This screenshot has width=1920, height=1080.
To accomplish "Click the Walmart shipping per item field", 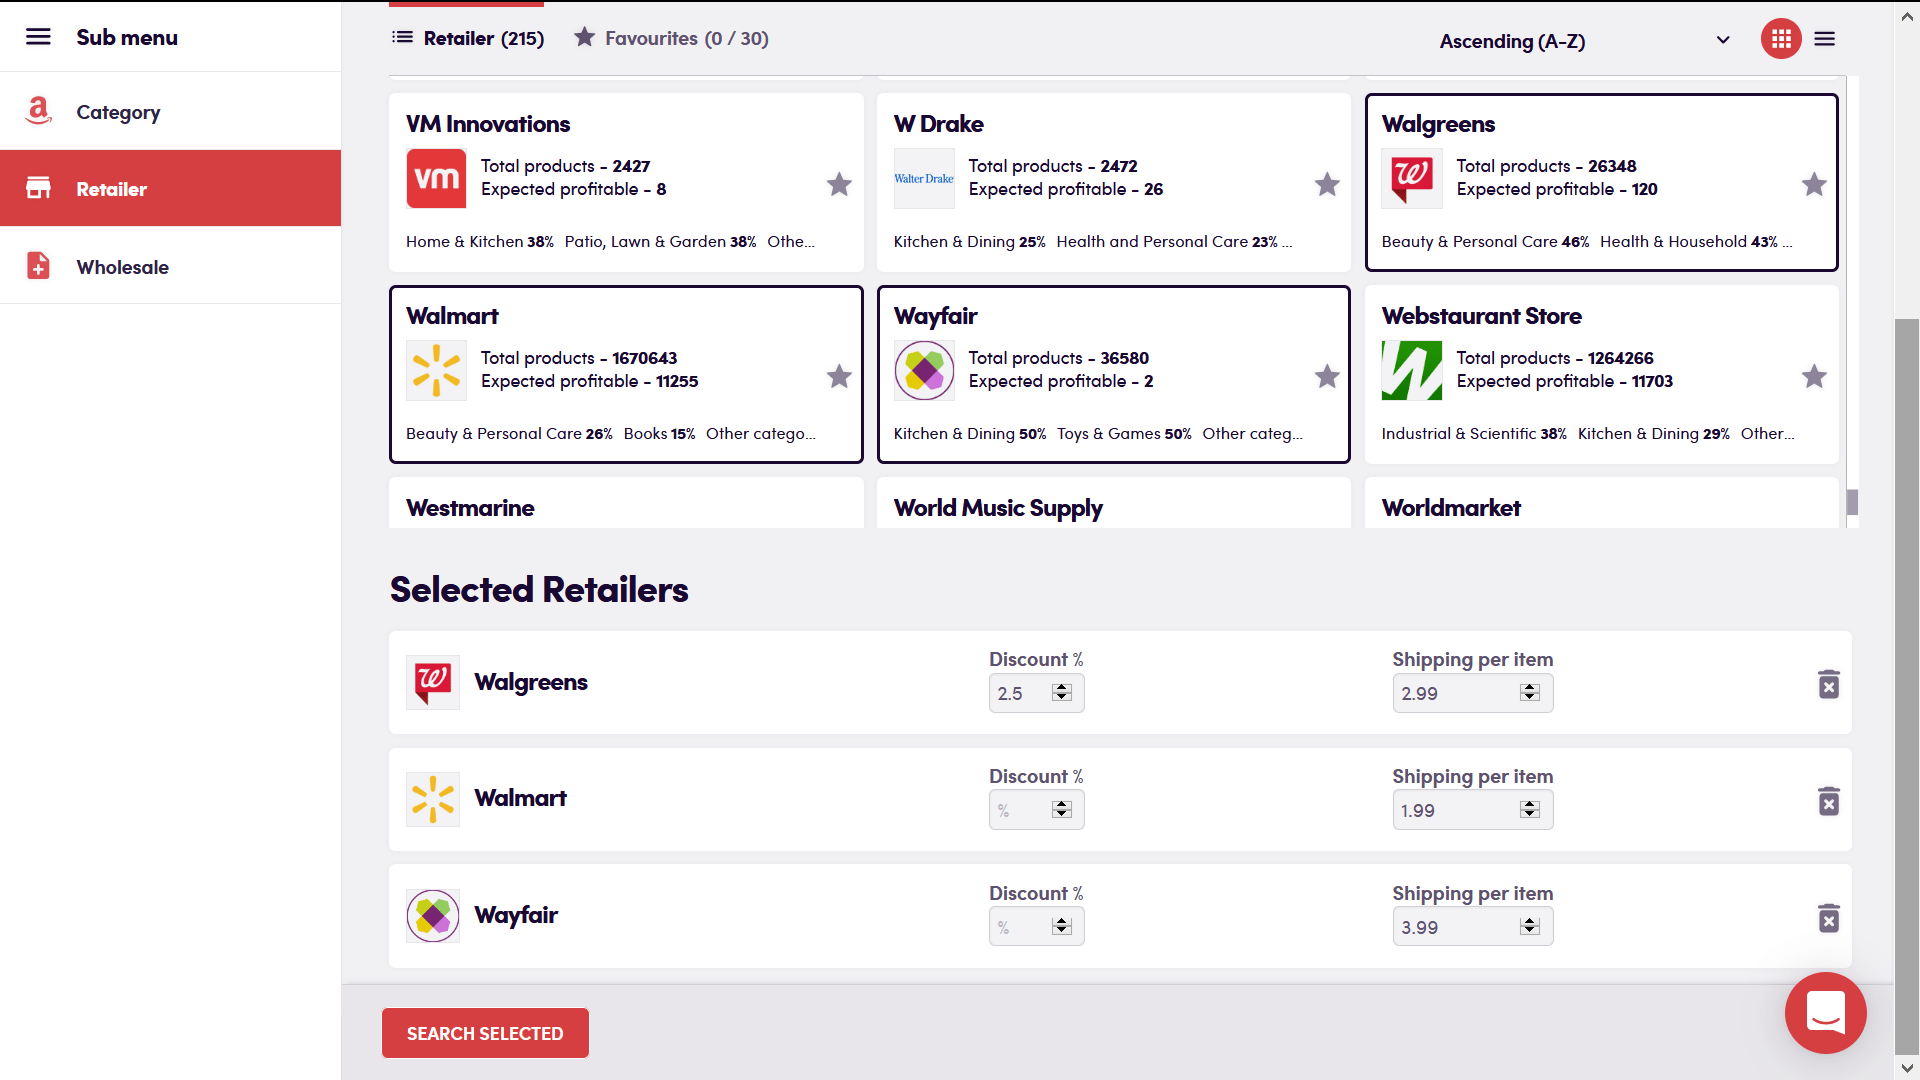I will pyautogui.click(x=1472, y=810).
